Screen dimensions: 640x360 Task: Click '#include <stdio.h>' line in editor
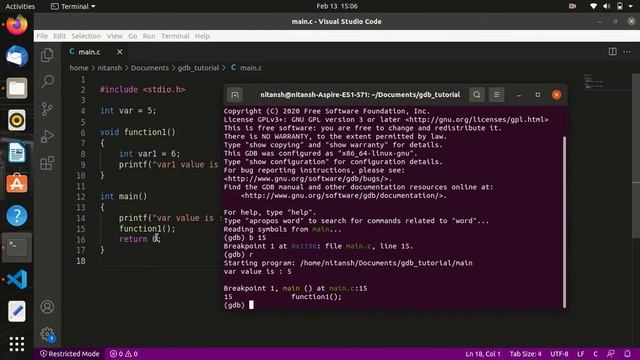point(143,89)
